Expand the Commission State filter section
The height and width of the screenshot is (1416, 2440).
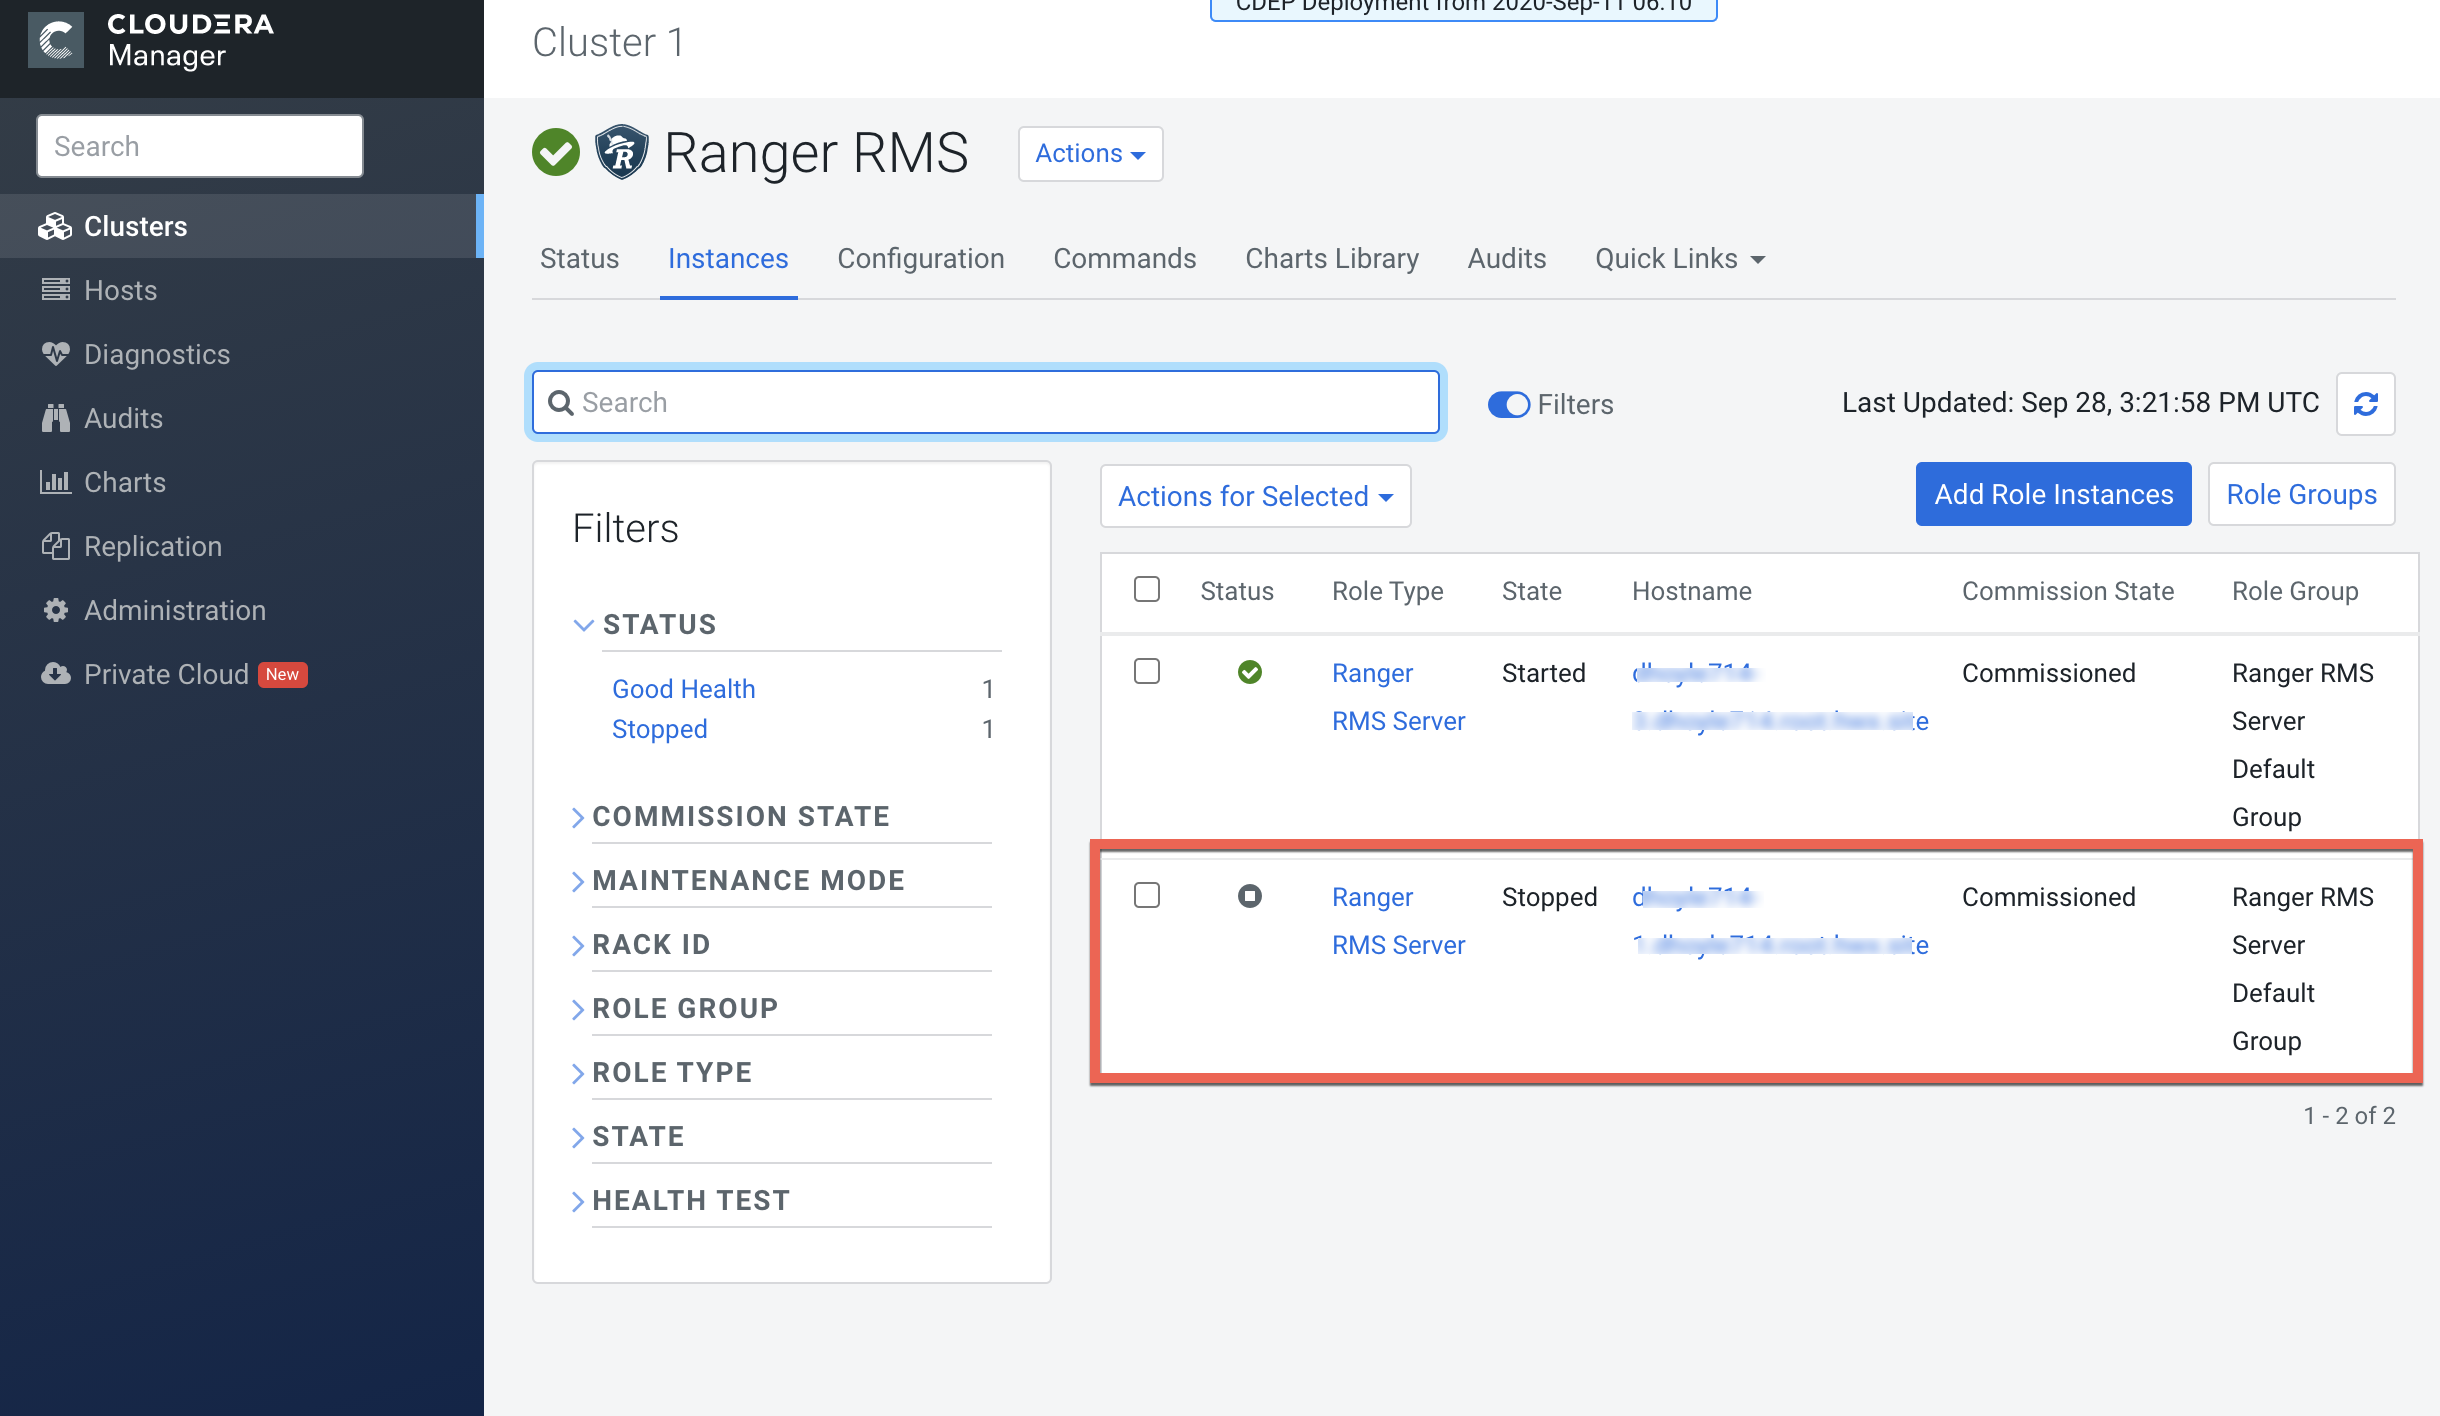pos(740,816)
